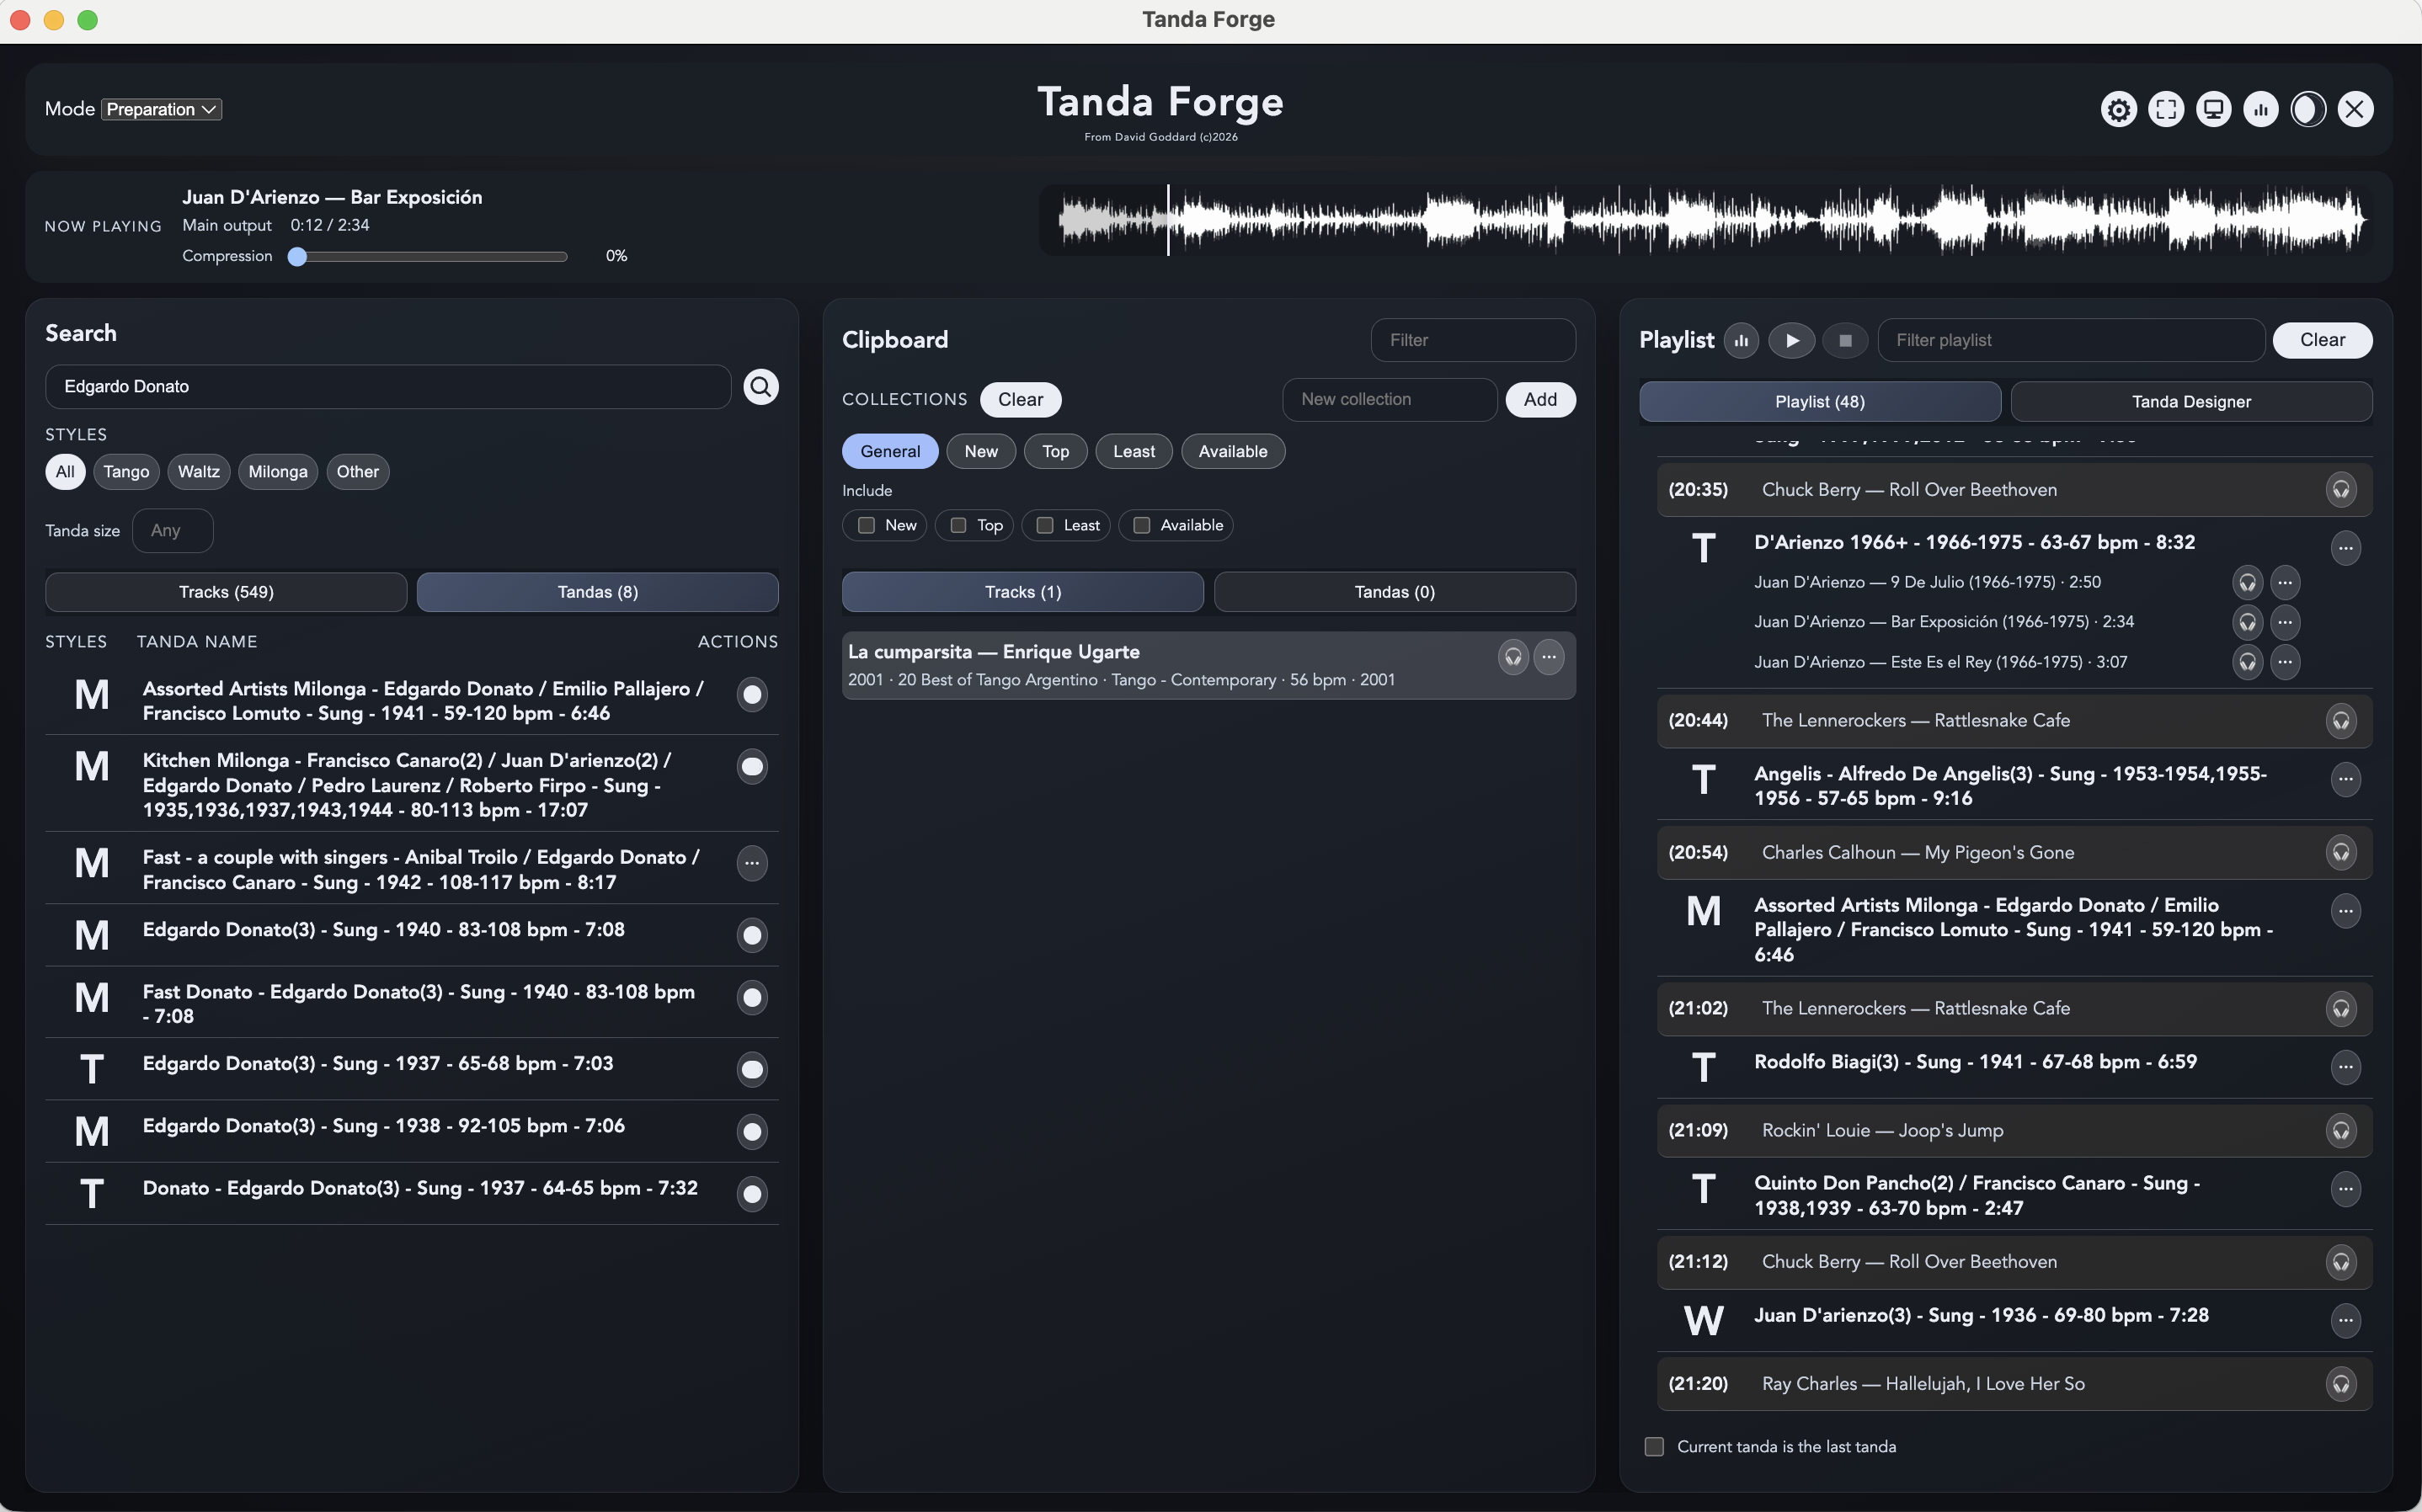
Task: Switch to clipboard Tandas (0) tab
Action: tap(1394, 592)
